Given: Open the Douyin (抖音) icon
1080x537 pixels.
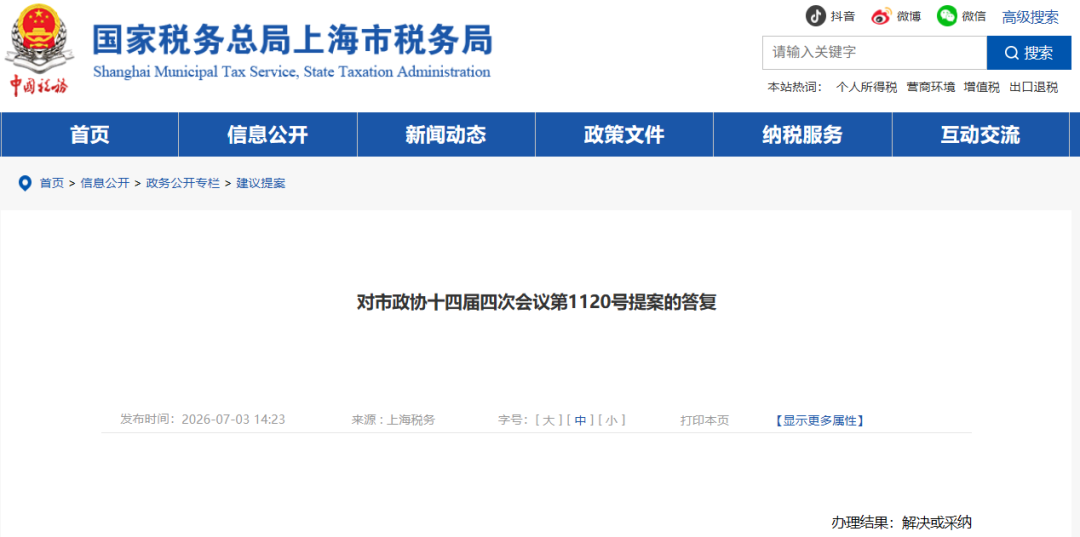Looking at the screenshot, I should click(816, 16).
